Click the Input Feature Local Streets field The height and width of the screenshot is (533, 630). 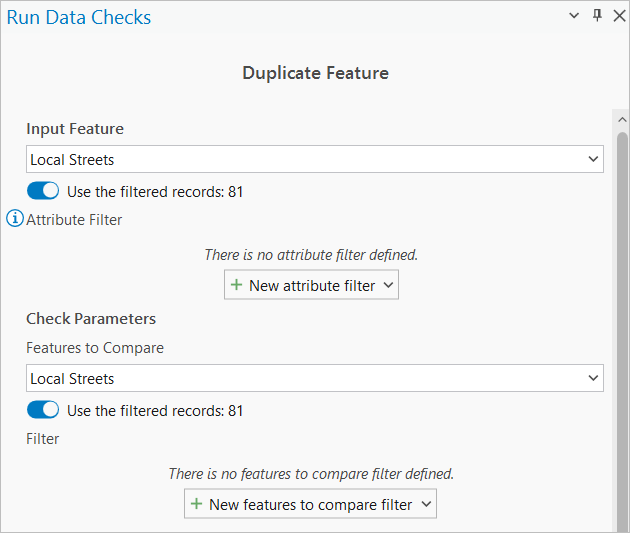[x=300, y=159]
